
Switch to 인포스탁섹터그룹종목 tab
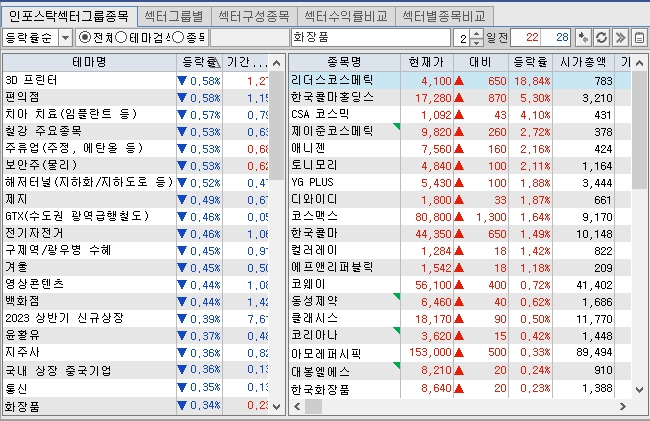click(69, 16)
